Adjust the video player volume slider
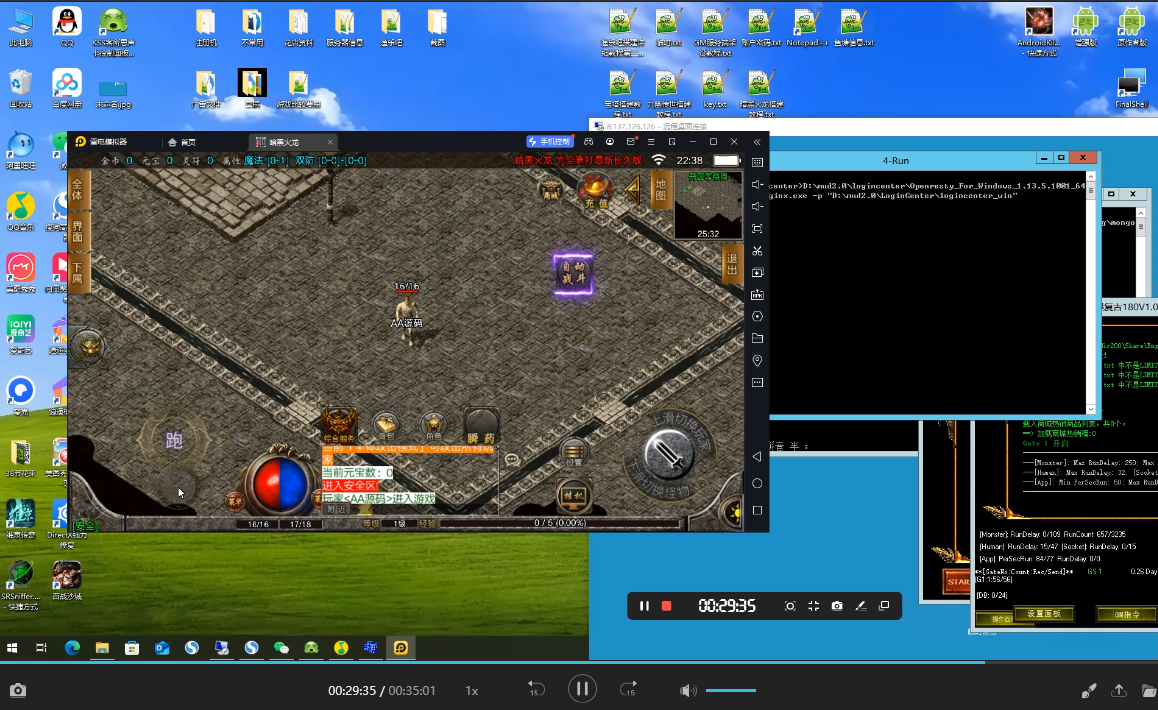 (730, 690)
